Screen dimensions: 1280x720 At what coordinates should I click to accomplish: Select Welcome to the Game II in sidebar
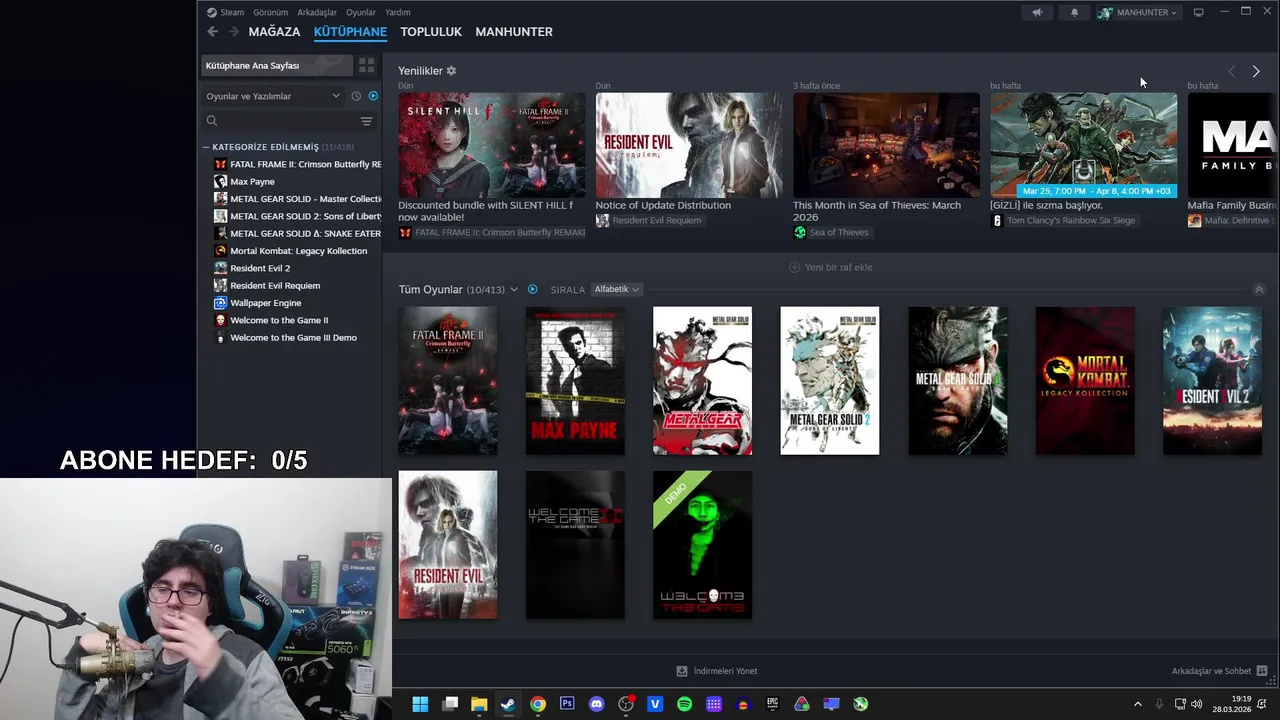[x=298, y=320]
